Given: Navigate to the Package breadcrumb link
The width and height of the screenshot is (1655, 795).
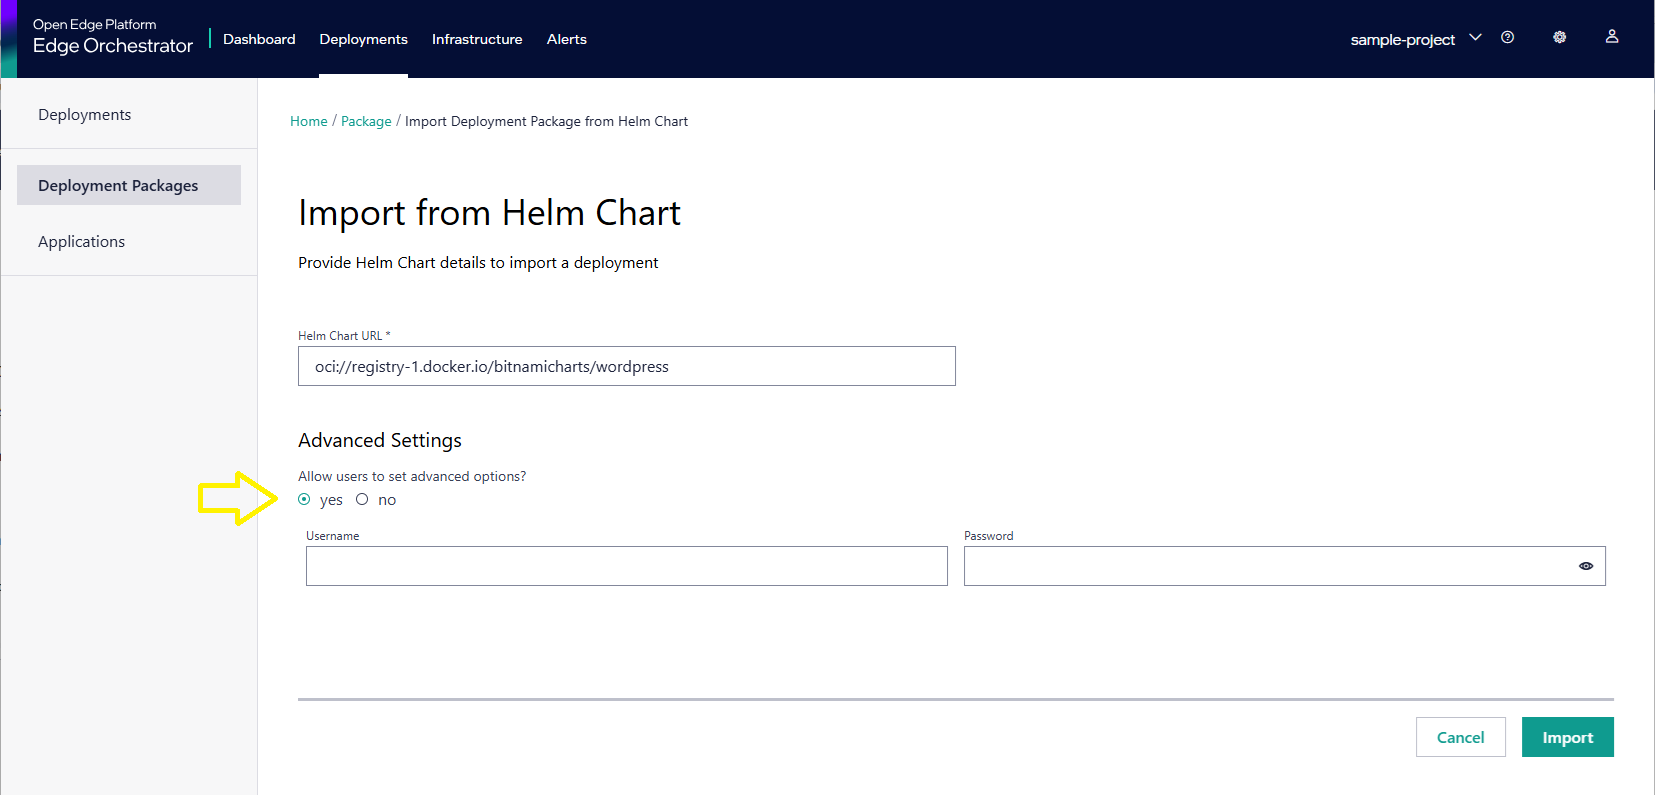Looking at the screenshot, I should point(366,121).
